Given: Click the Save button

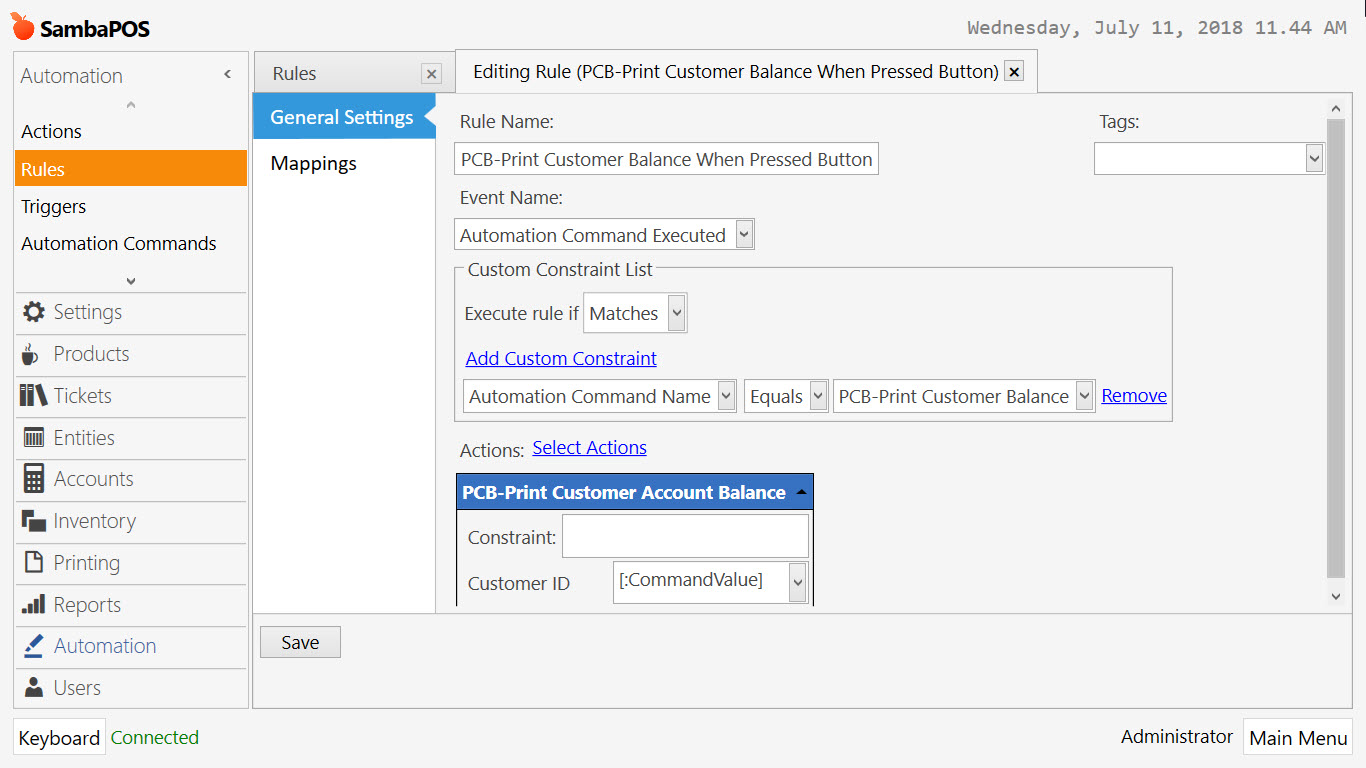Looking at the screenshot, I should (299, 641).
